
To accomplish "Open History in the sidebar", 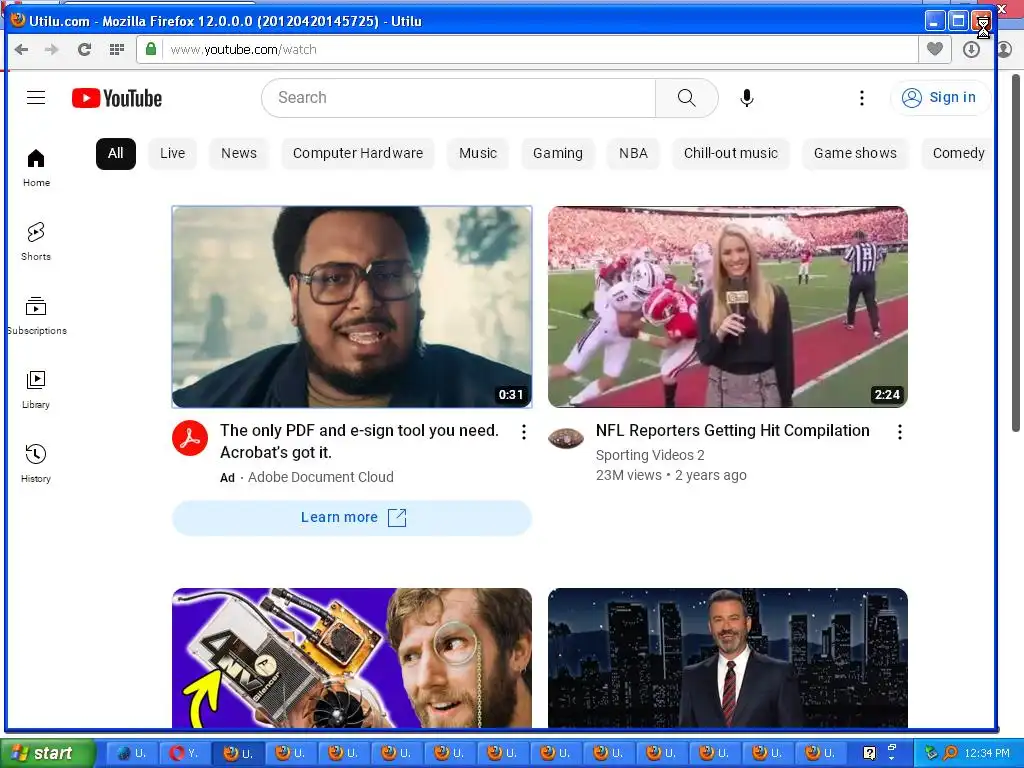I will coord(36,463).
